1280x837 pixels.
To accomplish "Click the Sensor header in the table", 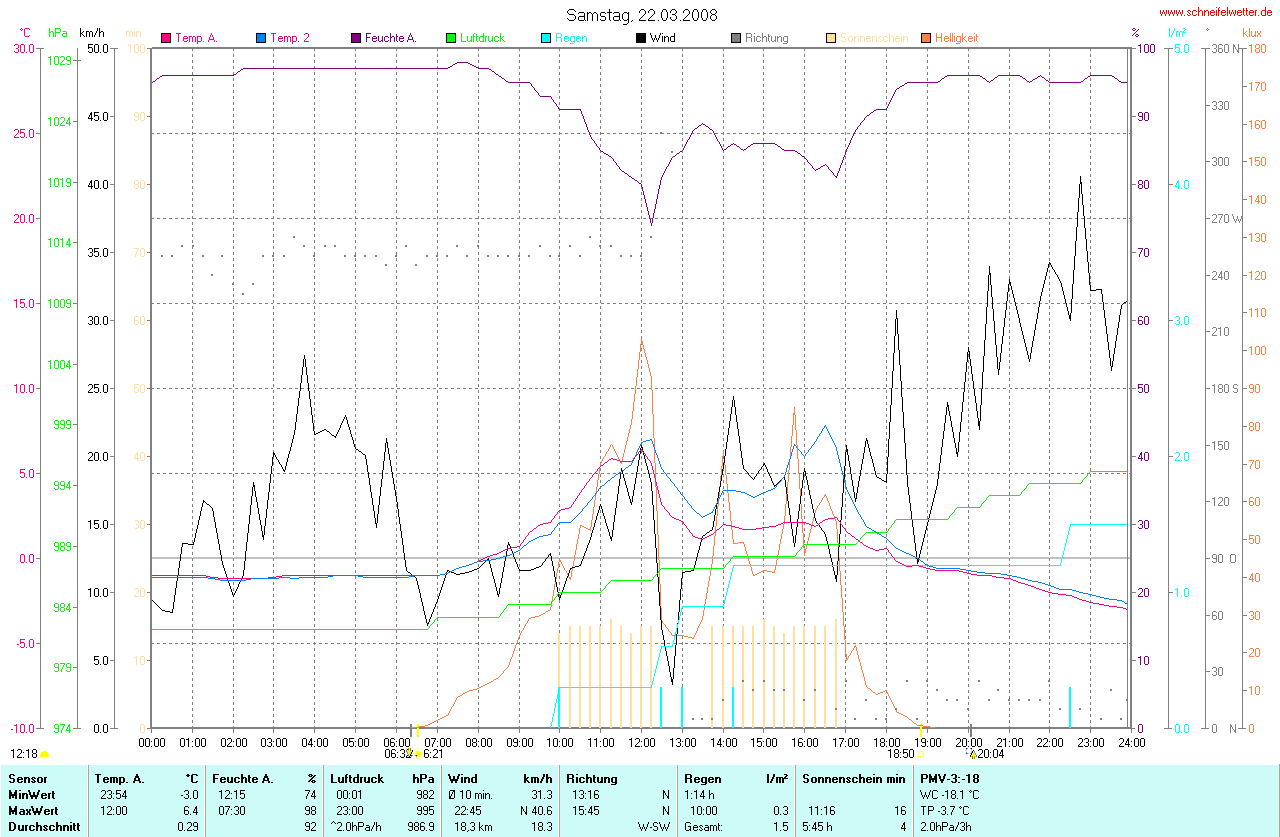I will [x=27, y=778].
